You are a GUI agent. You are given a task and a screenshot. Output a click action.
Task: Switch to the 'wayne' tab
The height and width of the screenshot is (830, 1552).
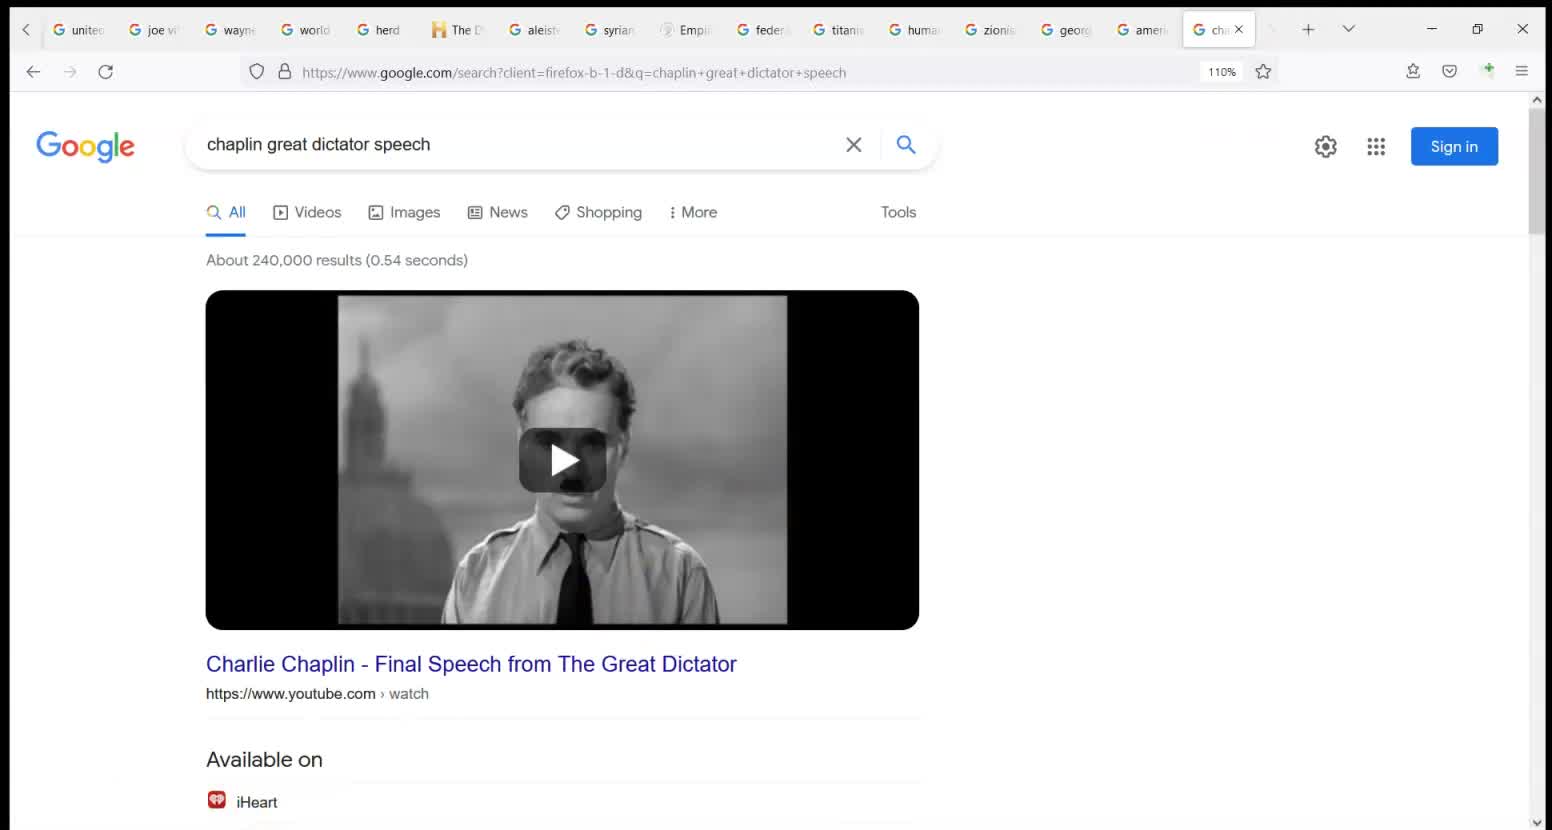(230, 30)
